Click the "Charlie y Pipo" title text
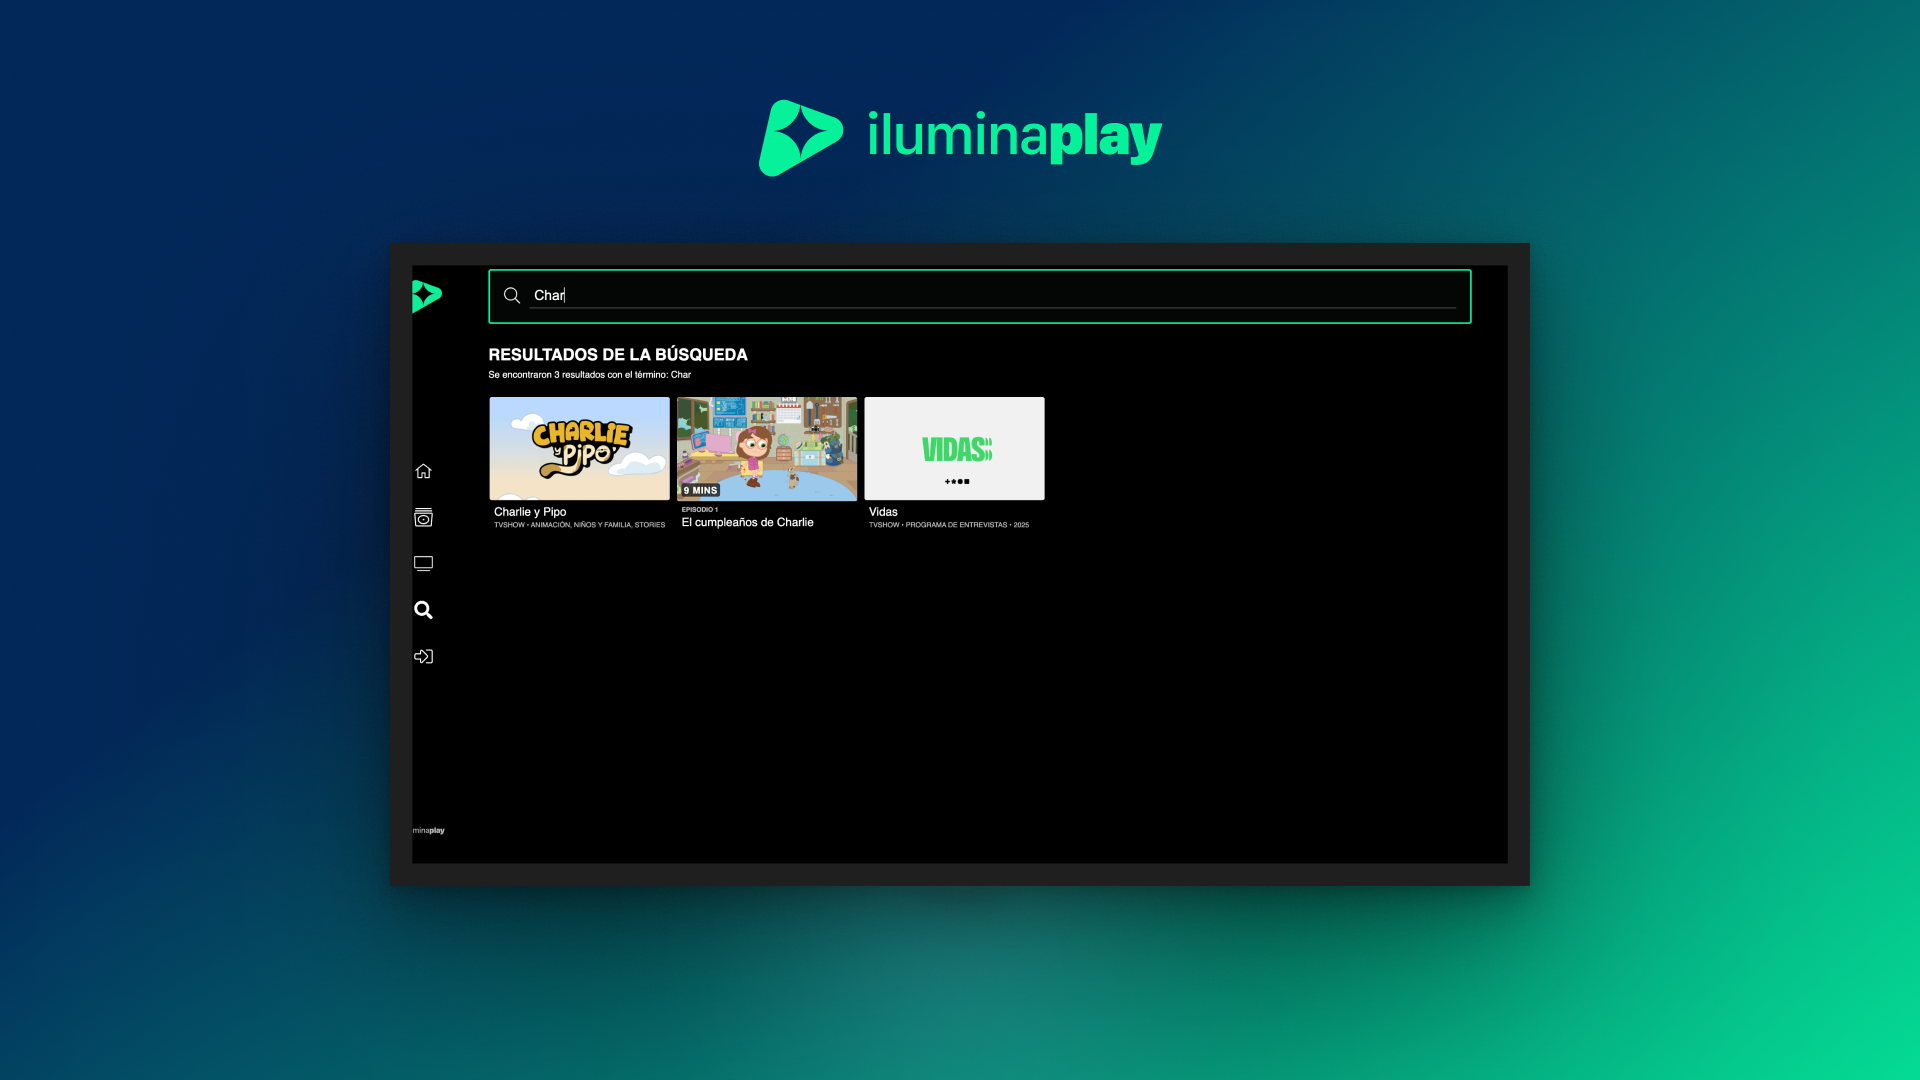 click(530, 512)
